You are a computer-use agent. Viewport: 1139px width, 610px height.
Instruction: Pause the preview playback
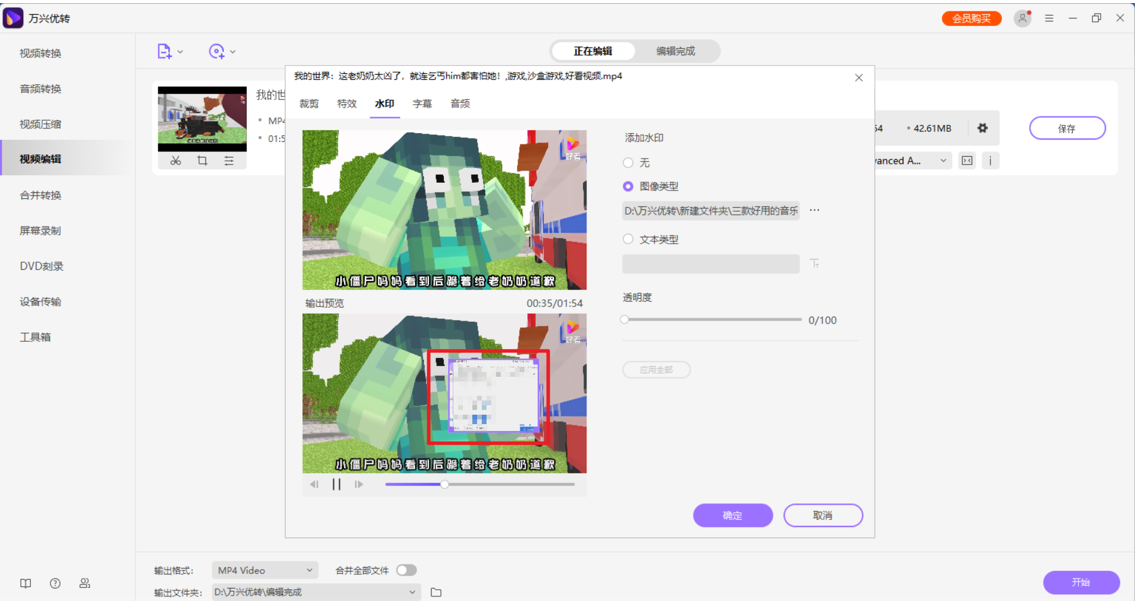[x=337, y=485]
